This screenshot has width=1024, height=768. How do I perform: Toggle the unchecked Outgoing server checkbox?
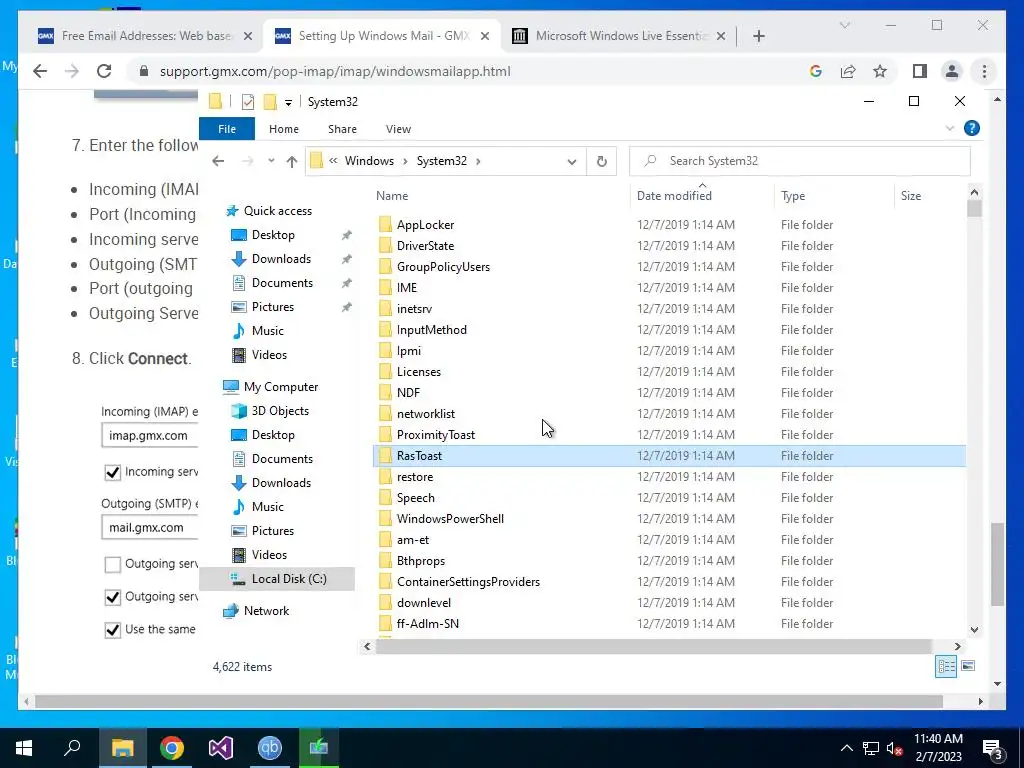pos(112,564)
